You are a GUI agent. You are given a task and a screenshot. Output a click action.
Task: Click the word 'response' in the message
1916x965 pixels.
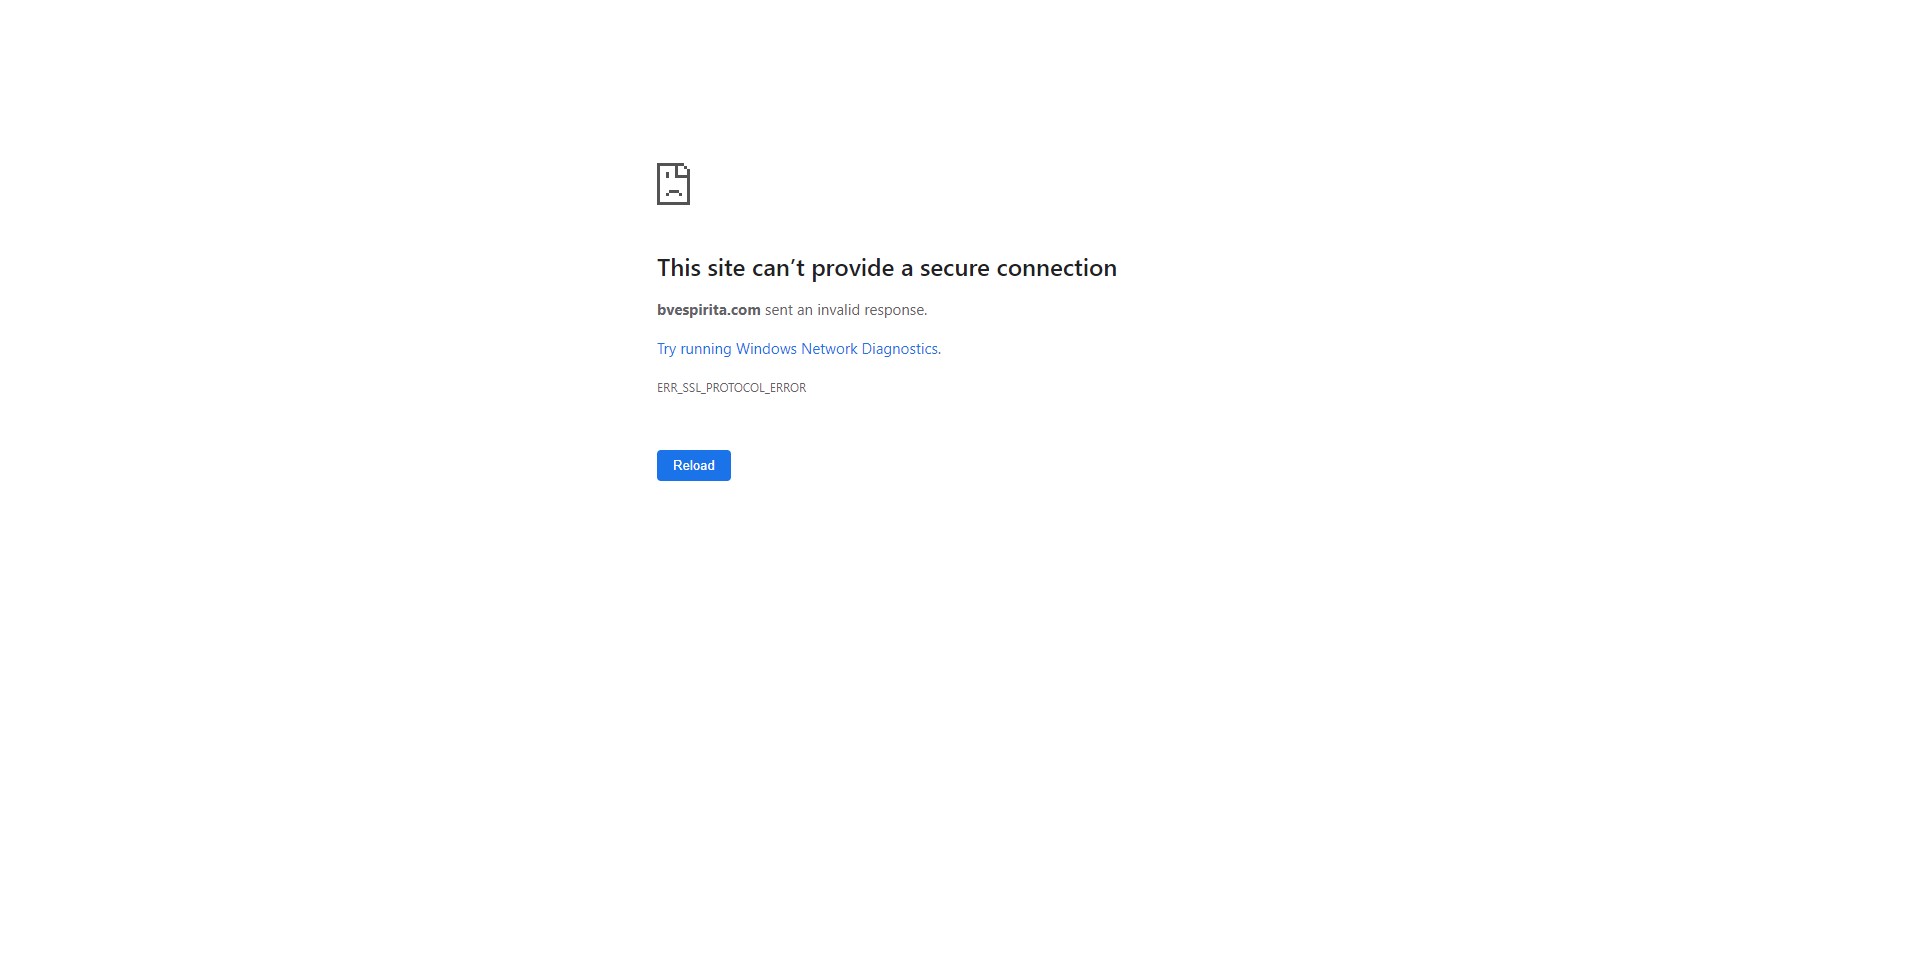point(895,310)
